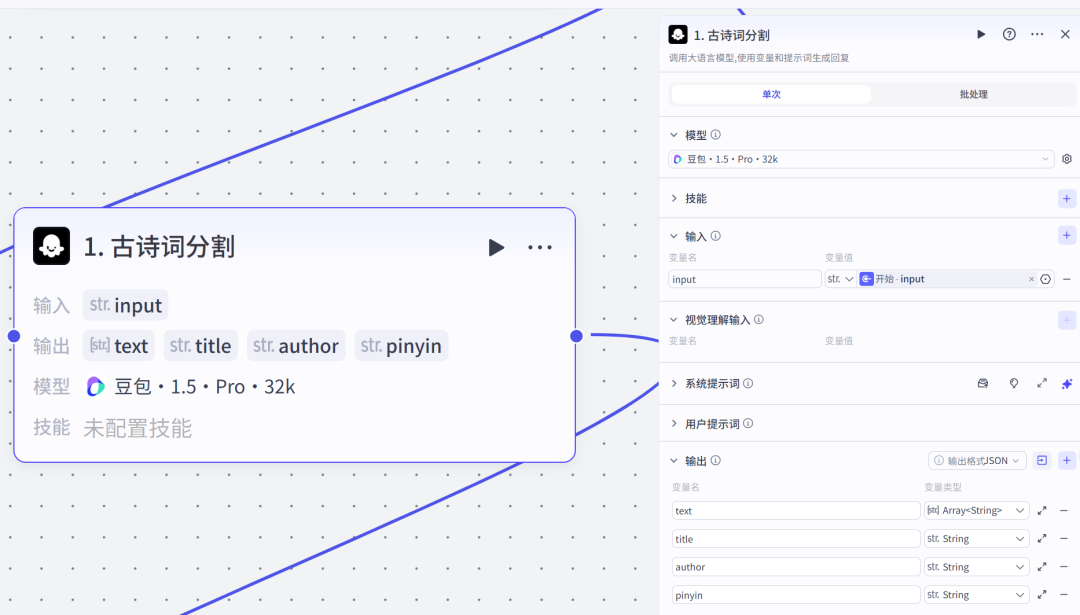1080x615 pixels.
Task: Open the prompt library icon in 系统提示词 row
Action: 983,384
